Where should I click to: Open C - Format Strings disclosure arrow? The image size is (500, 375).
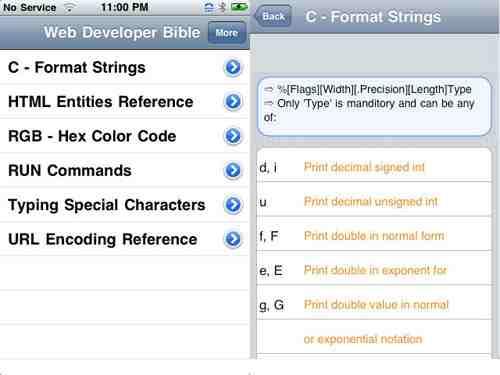tap(233, 67)
